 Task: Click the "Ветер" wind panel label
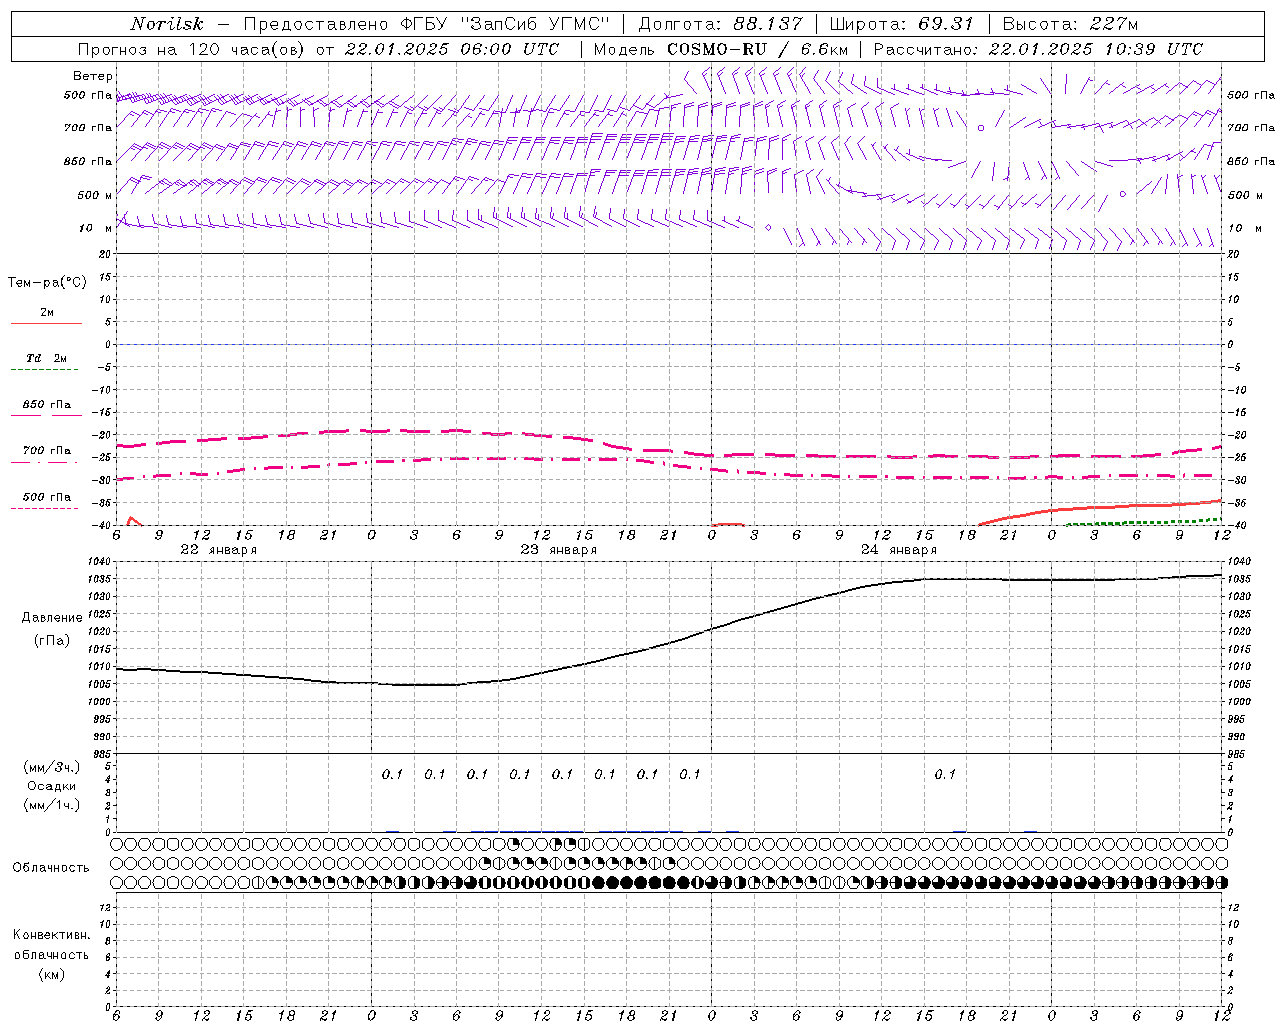pos(92,76)
